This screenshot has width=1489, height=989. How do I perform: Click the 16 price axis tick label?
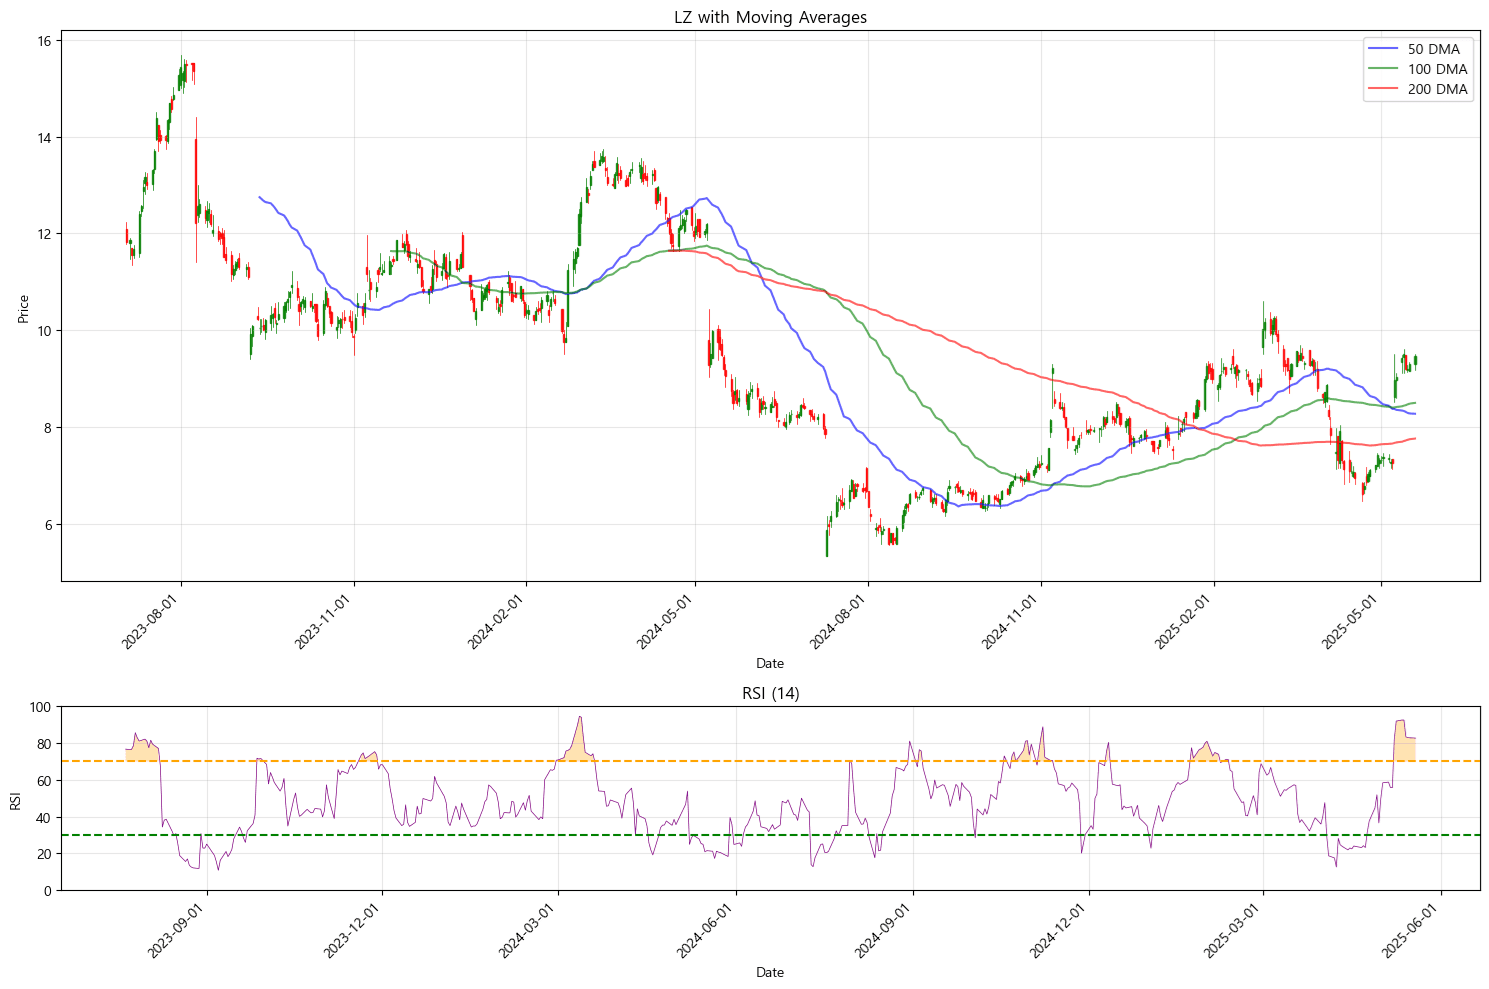click(x=46, y=40)
